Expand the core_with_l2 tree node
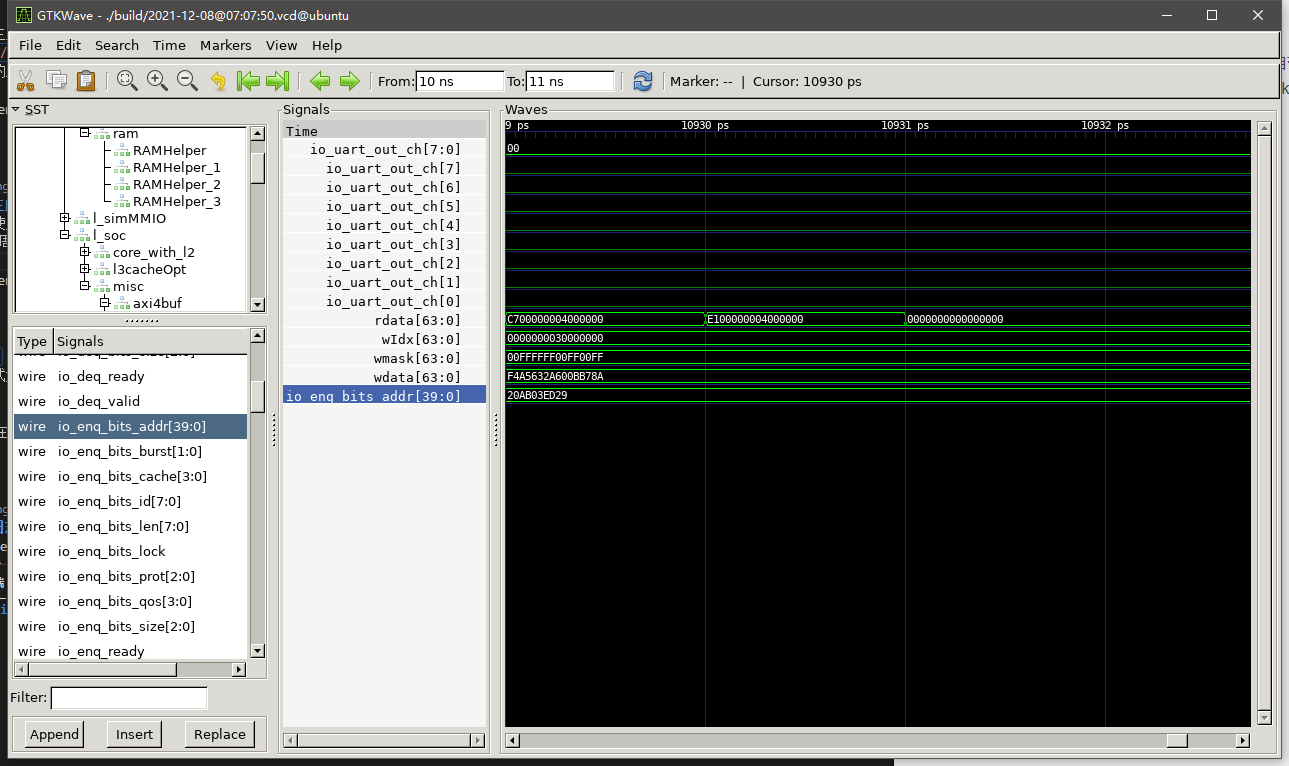The width and height of the screenshot is (1289, 766). [85, 252]
